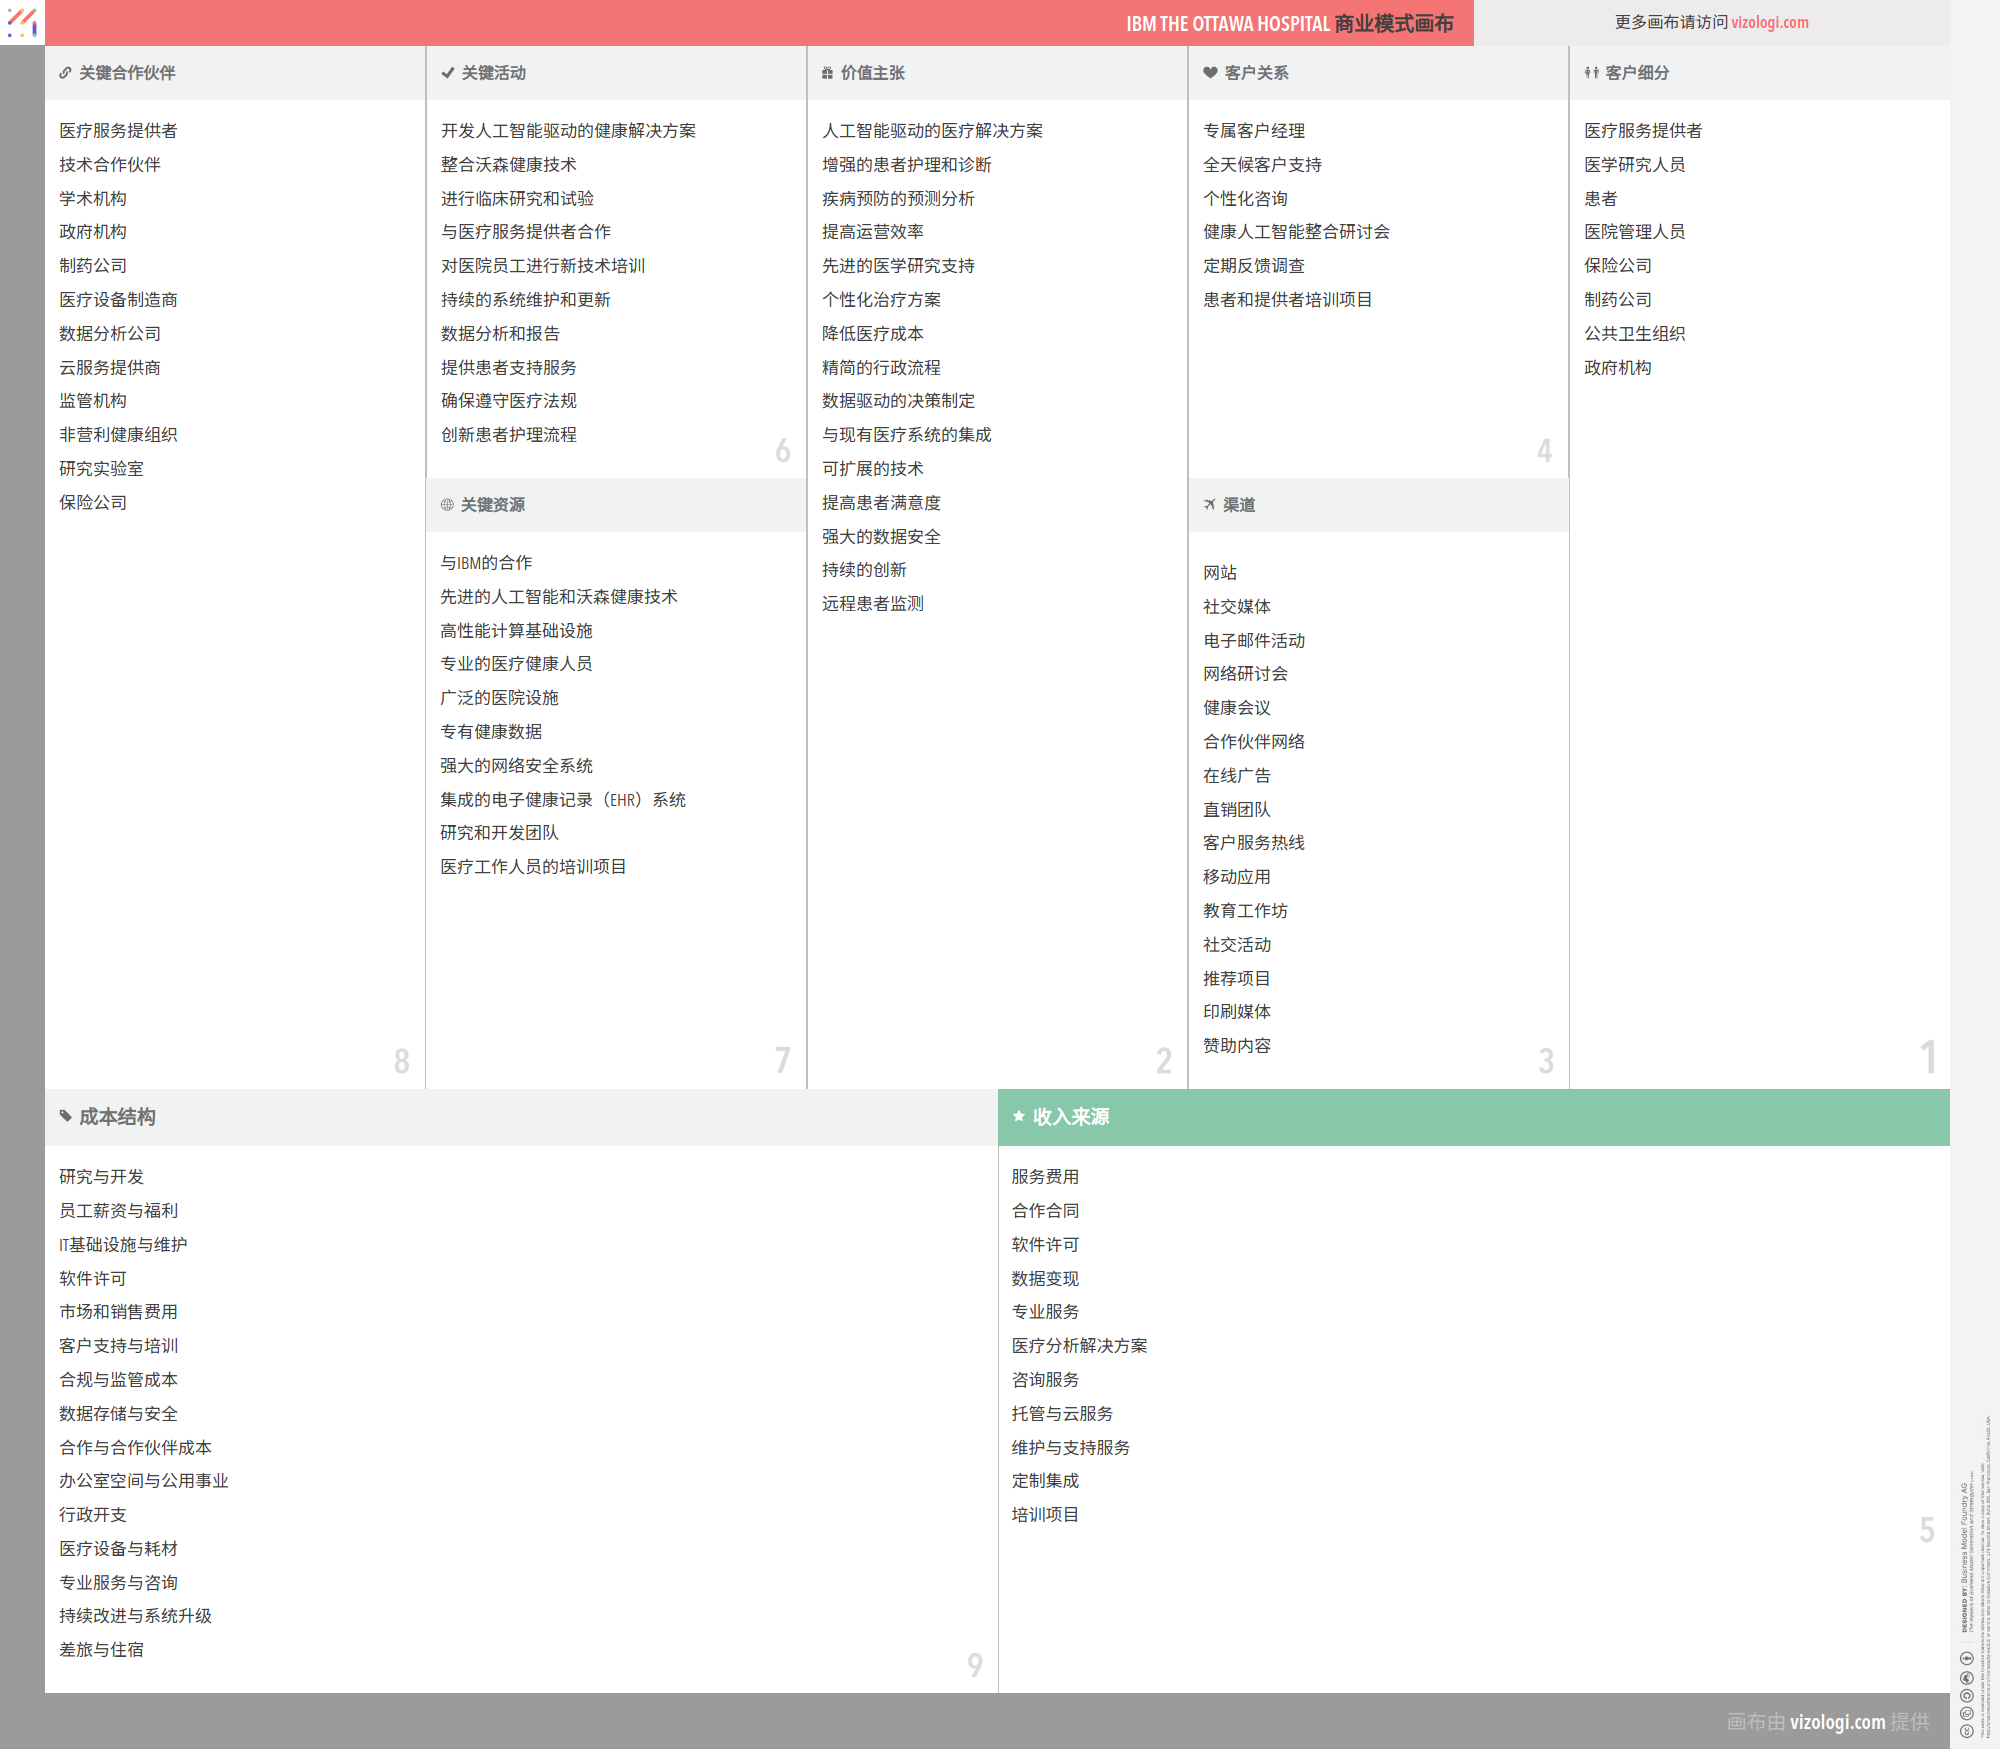Open the vizologi.com link in header
Image resolution: width=2000 pixels, height=1749 pixels.
tap(1769, 22)
